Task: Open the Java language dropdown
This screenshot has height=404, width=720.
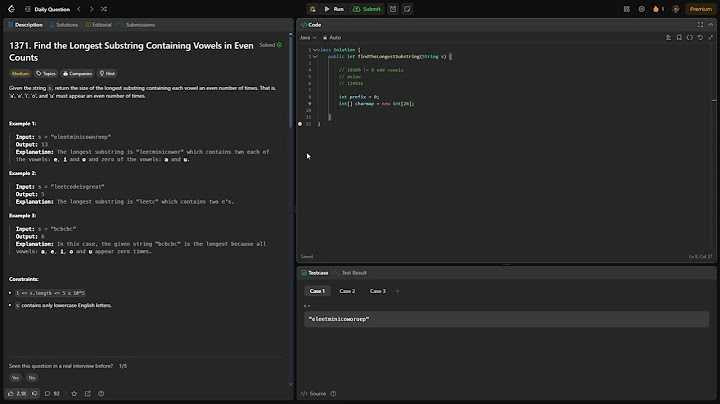Action: click(308, 38)
